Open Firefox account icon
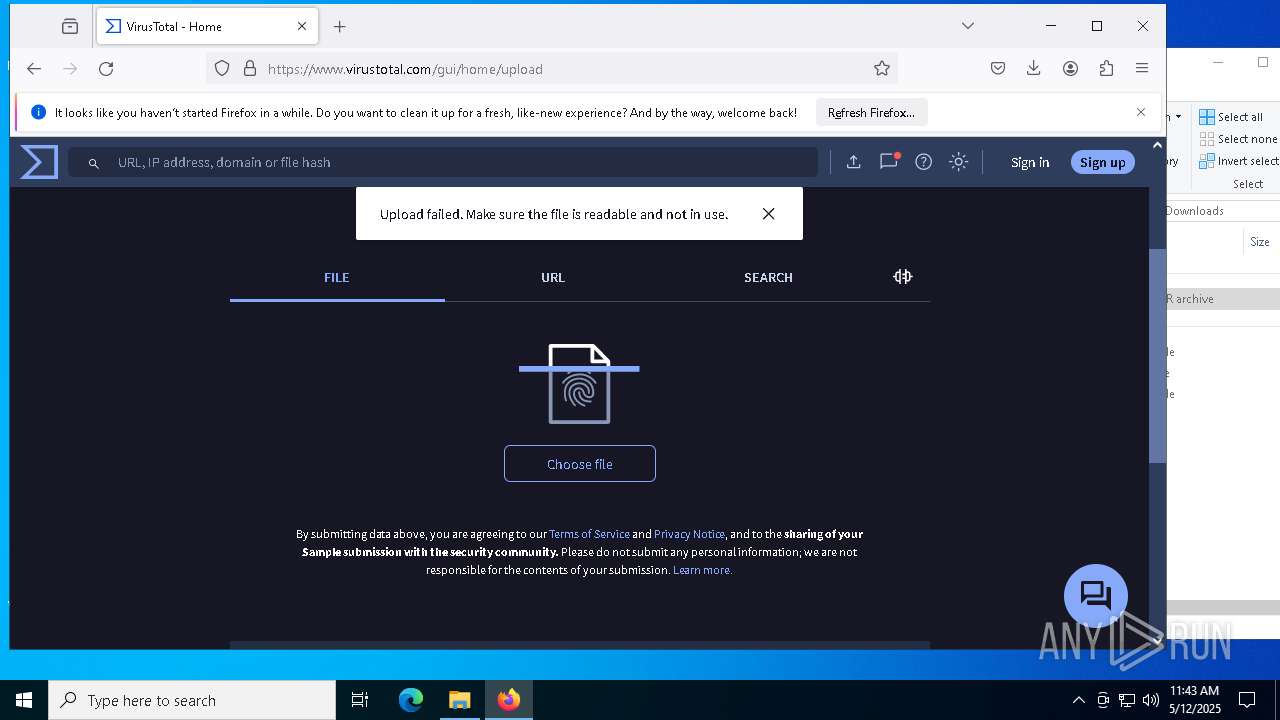Viewport: 1280px width, 720px height. (x=1070, y=69)
